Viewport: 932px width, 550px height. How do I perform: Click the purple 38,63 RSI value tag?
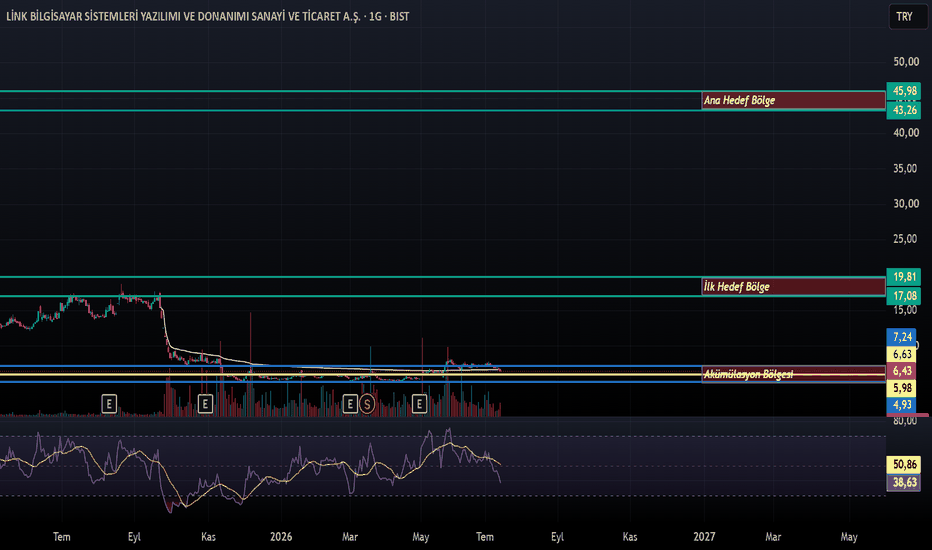point(903,482)
